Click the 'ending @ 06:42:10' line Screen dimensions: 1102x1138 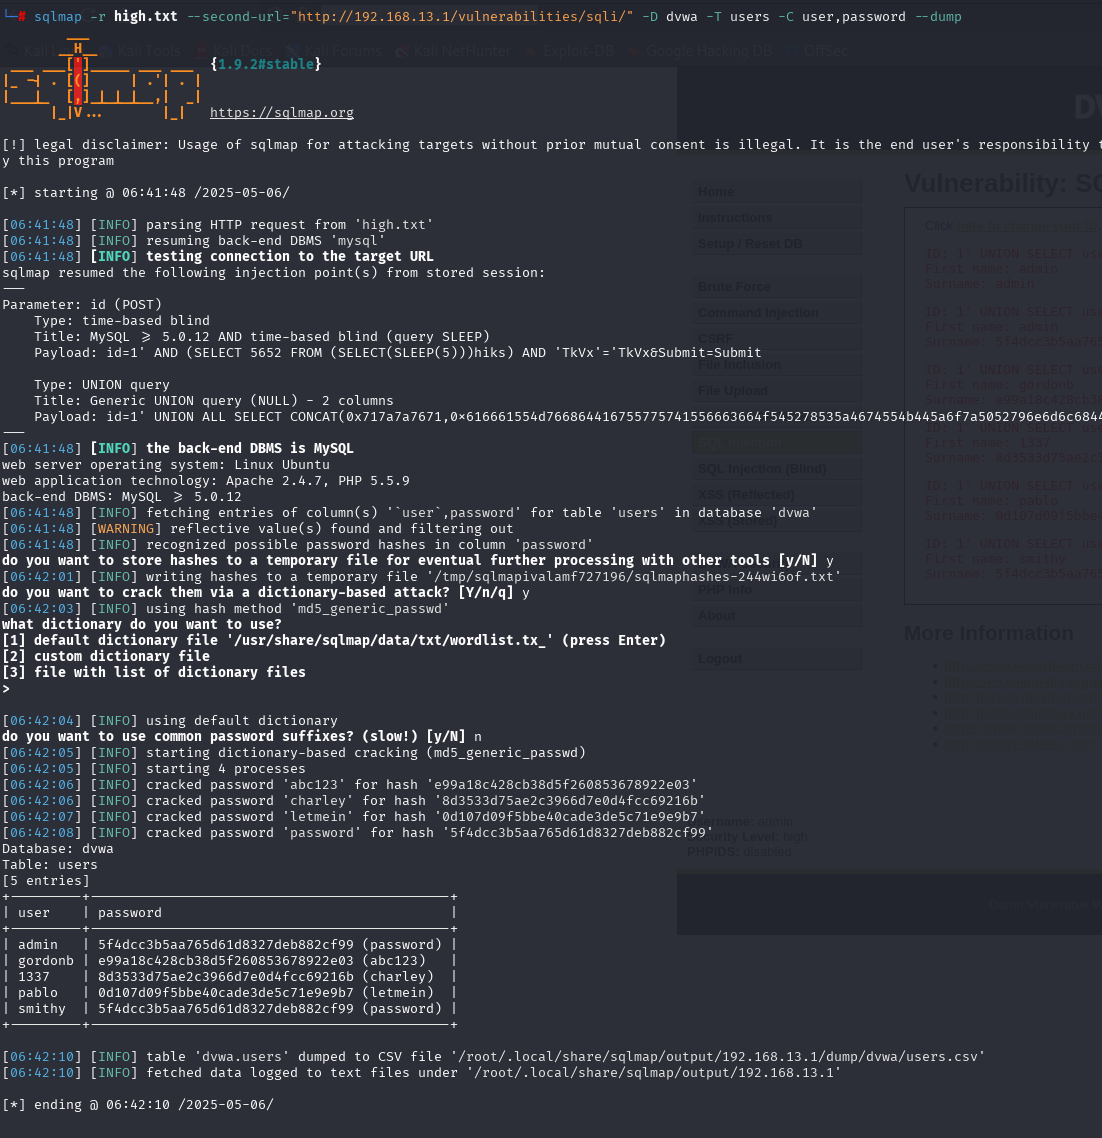(138, 1104)
